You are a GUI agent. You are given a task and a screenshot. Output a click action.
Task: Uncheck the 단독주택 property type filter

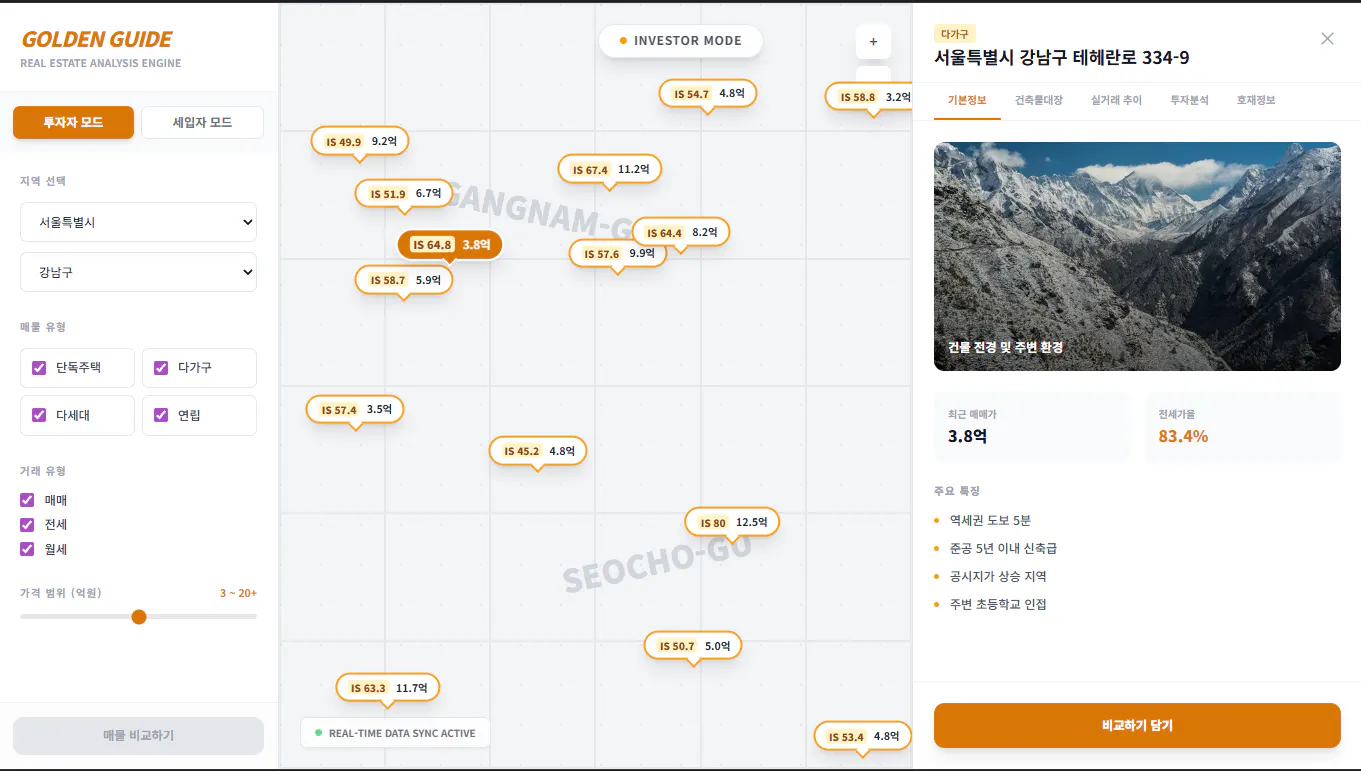click(40, 368)
